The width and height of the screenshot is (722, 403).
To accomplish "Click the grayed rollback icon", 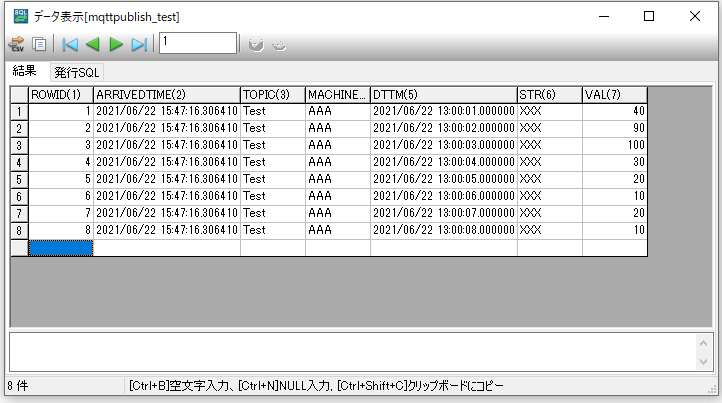I will [279, 45].
